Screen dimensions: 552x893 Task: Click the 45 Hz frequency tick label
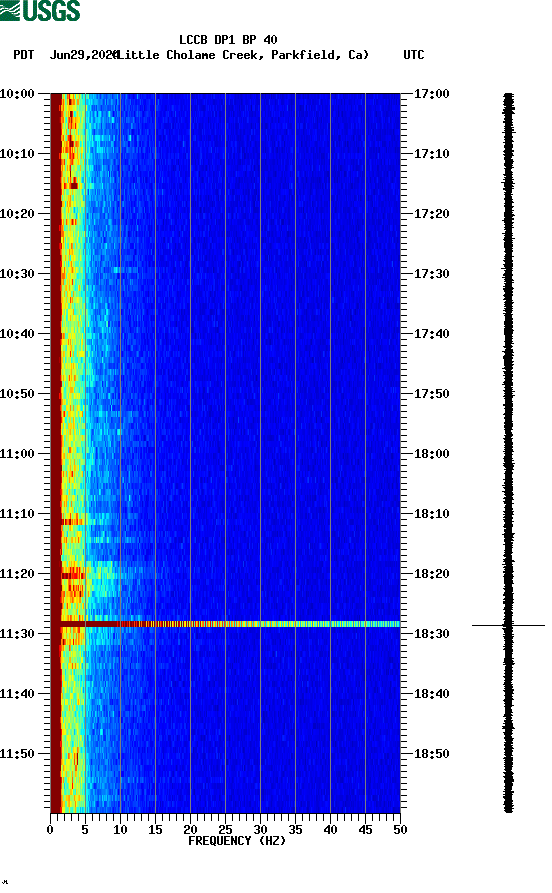tap(365, 830)
